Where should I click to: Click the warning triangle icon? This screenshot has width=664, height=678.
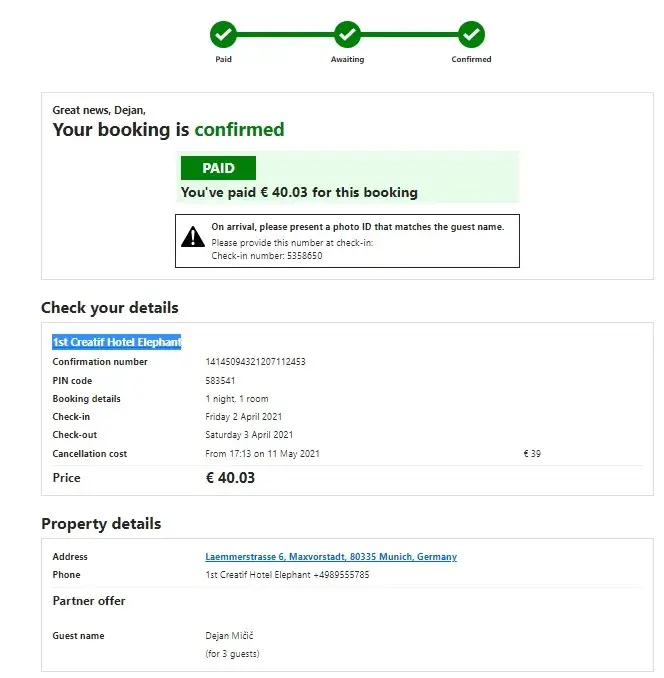(x=193, y=237)
